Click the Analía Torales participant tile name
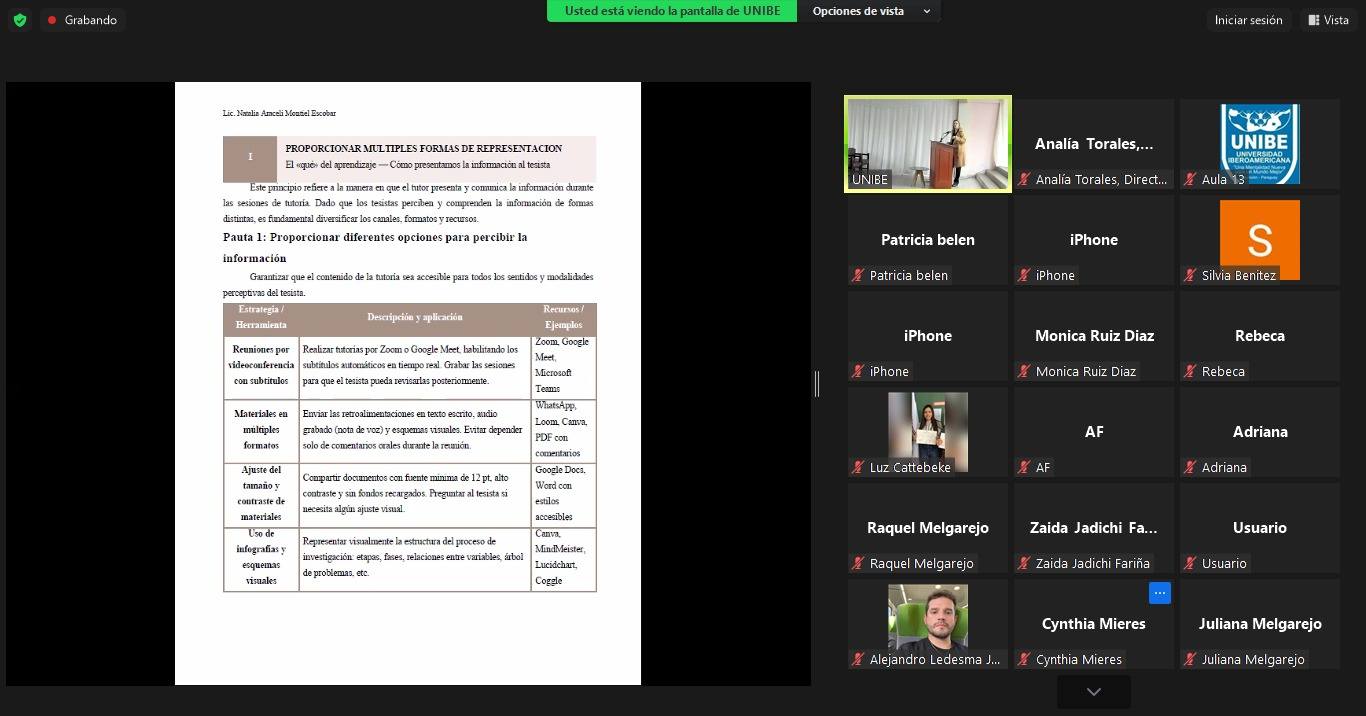The image size is (1366, 716). pyautogui.click(x=1094, y=144)
